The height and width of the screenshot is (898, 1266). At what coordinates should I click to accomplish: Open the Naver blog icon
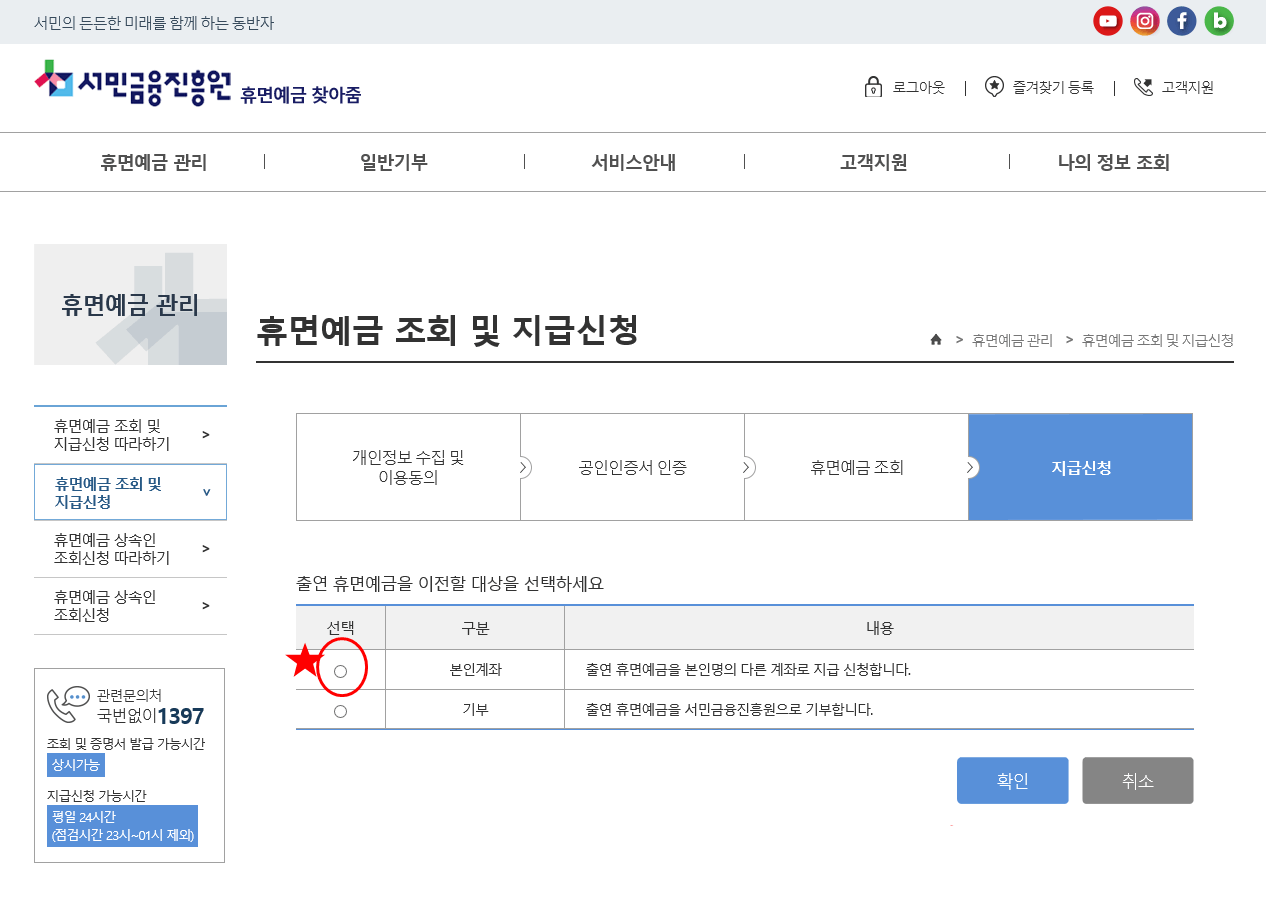1218,21
